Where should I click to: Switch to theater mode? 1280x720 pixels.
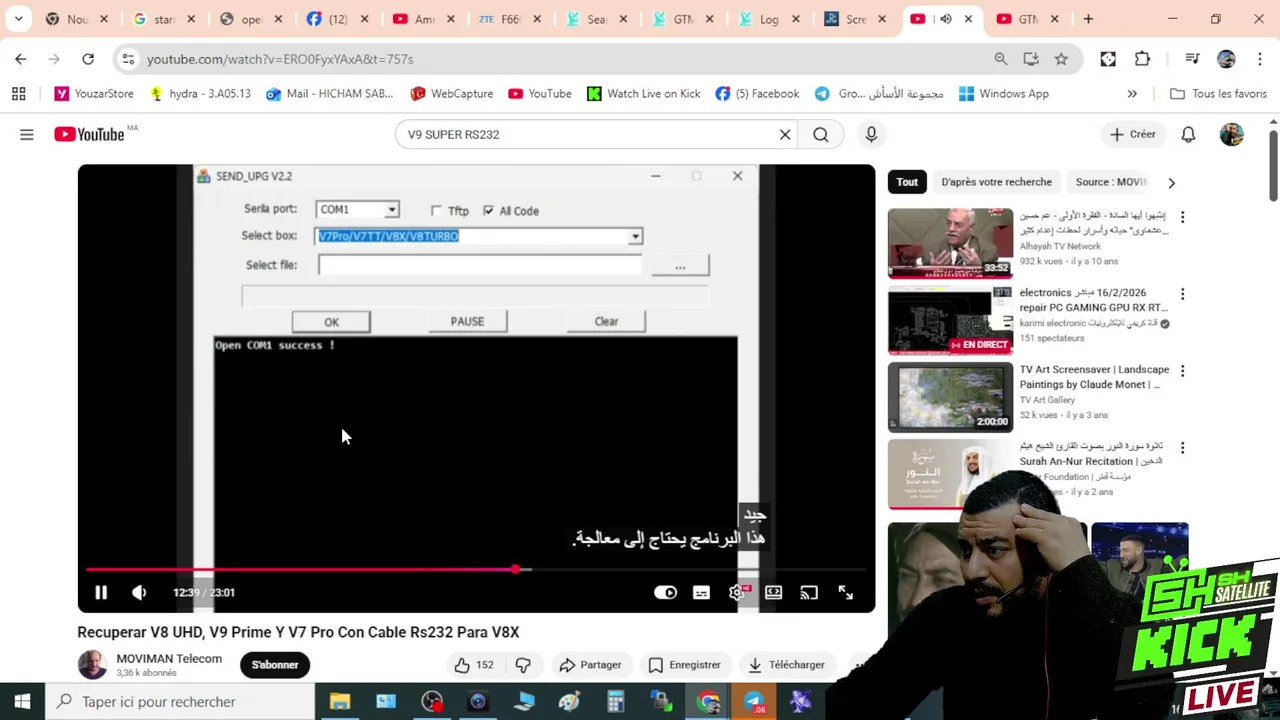[x=773, y=592]
